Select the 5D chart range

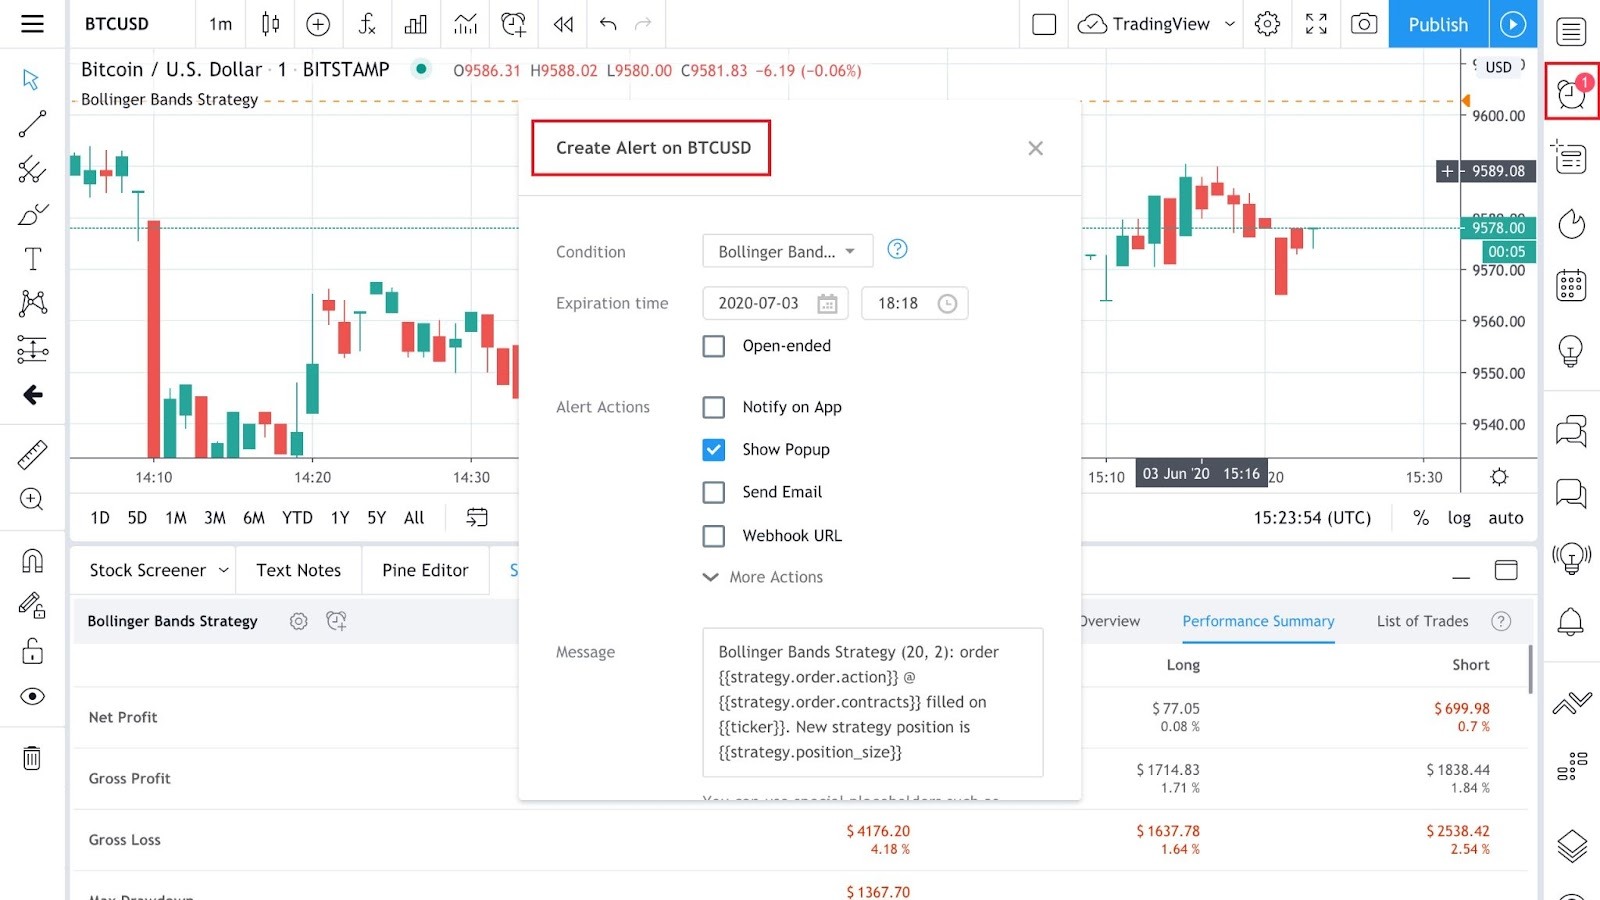pos(137,517)
